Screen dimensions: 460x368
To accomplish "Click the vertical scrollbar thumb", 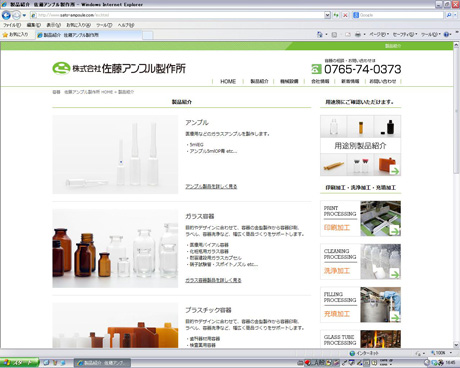I will click(x=456, y=112).
